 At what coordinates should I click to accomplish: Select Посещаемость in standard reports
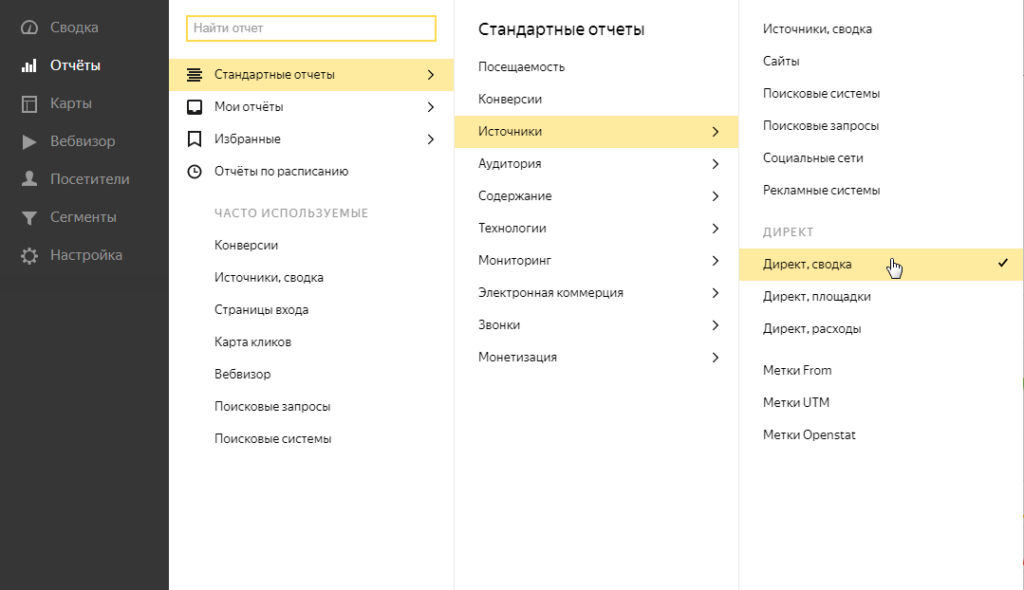point(521,67)
